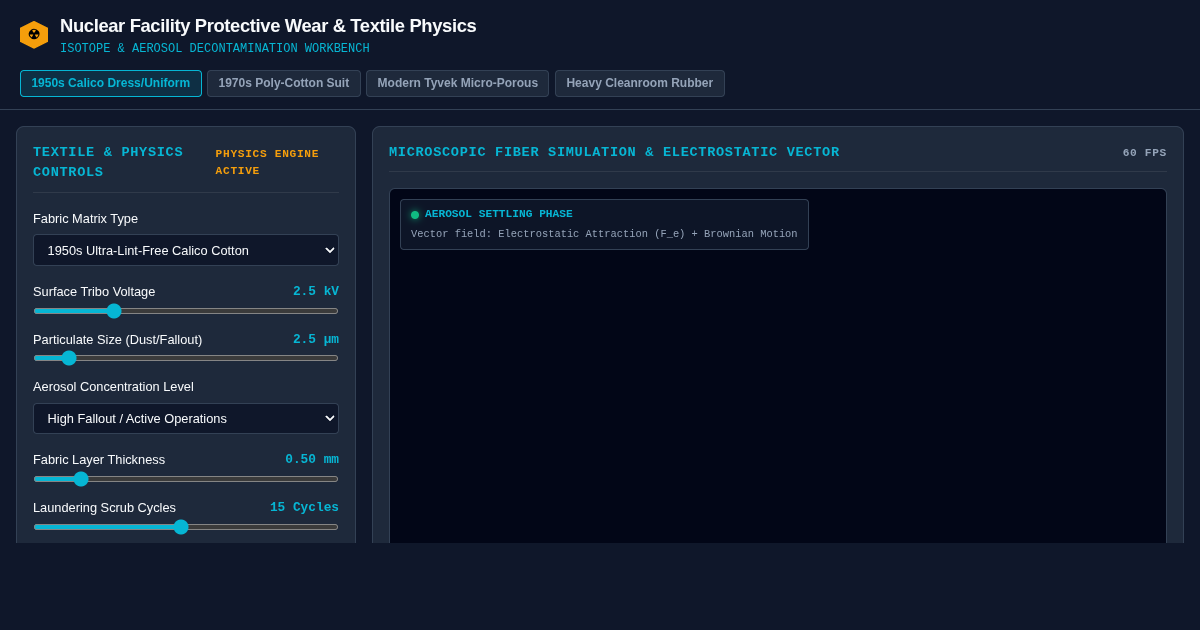Image resolution: width=1200 pixels, height=630 pixels.
Task: Switch to the 1970s Poly-Cotton Suit tab
Action: pos(284,83)
